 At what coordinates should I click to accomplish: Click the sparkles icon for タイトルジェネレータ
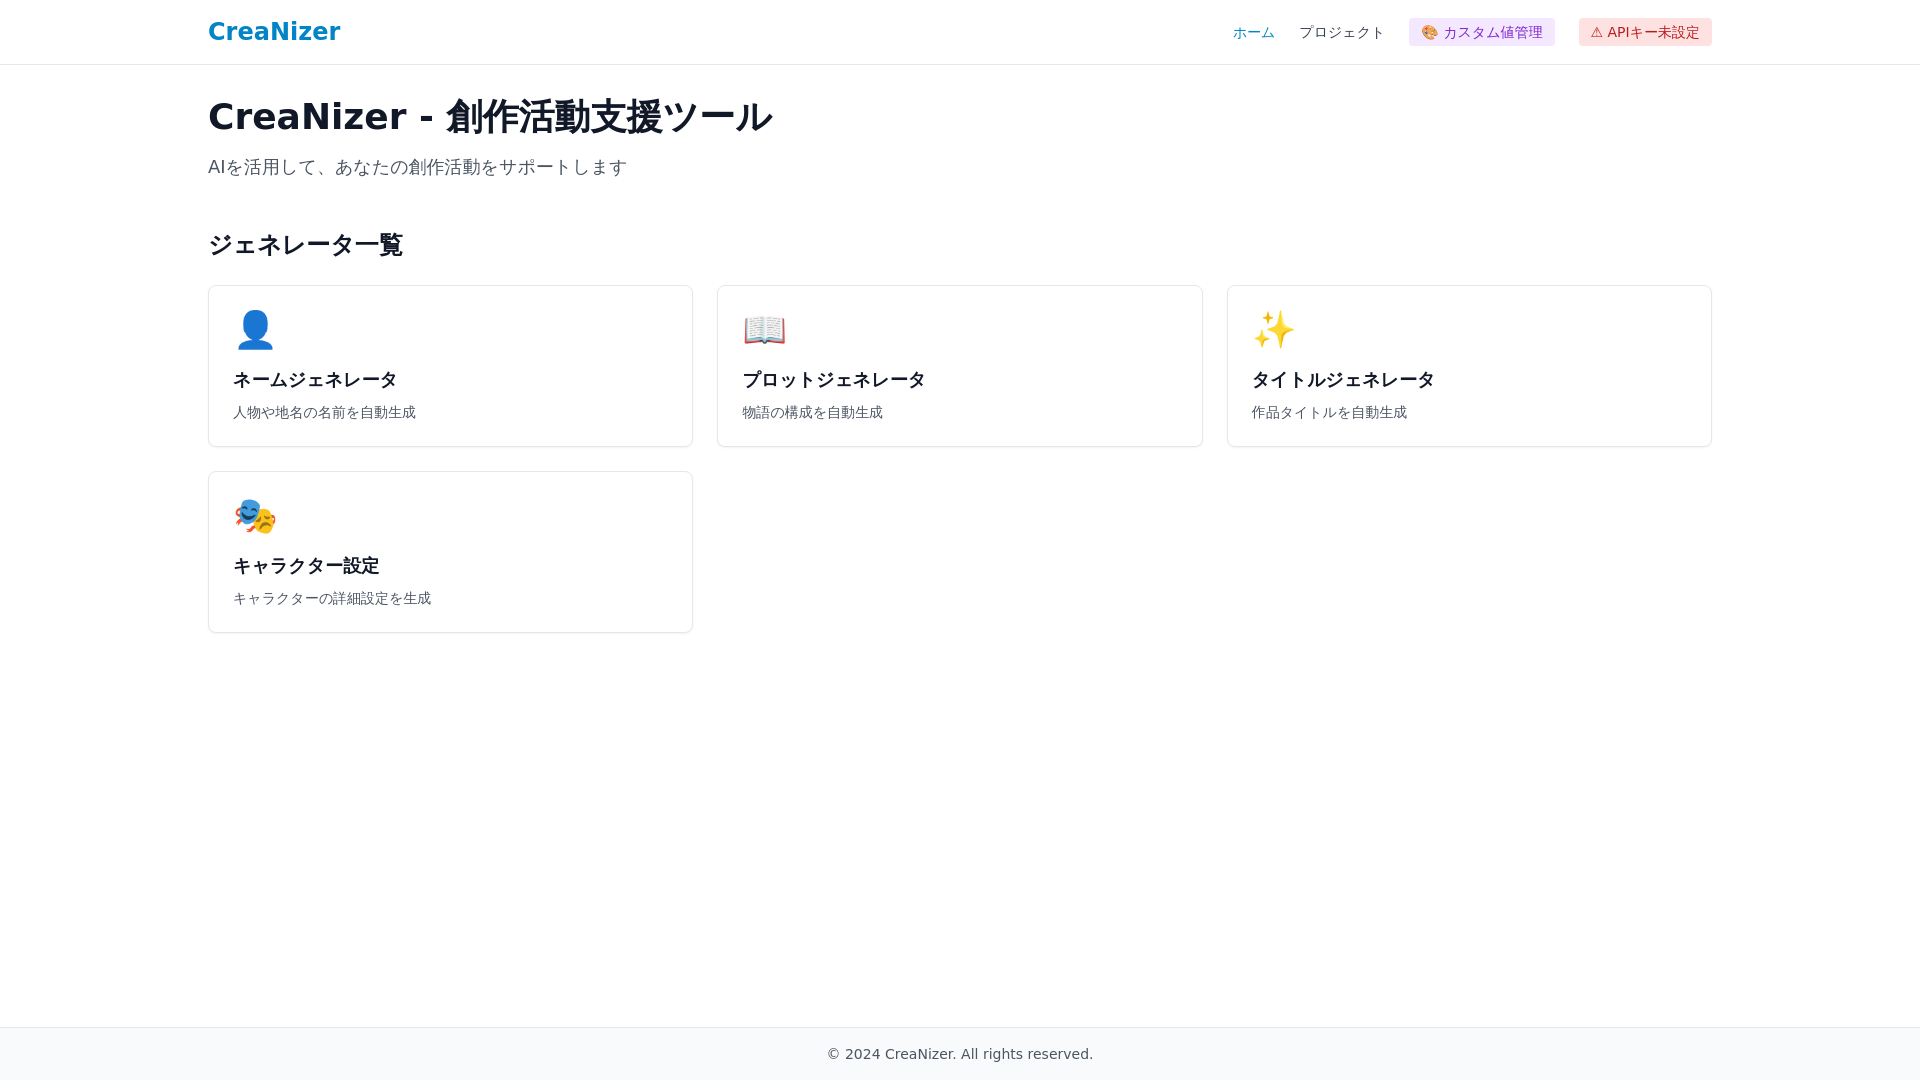pyautogui.click(x=1273, y=329)
